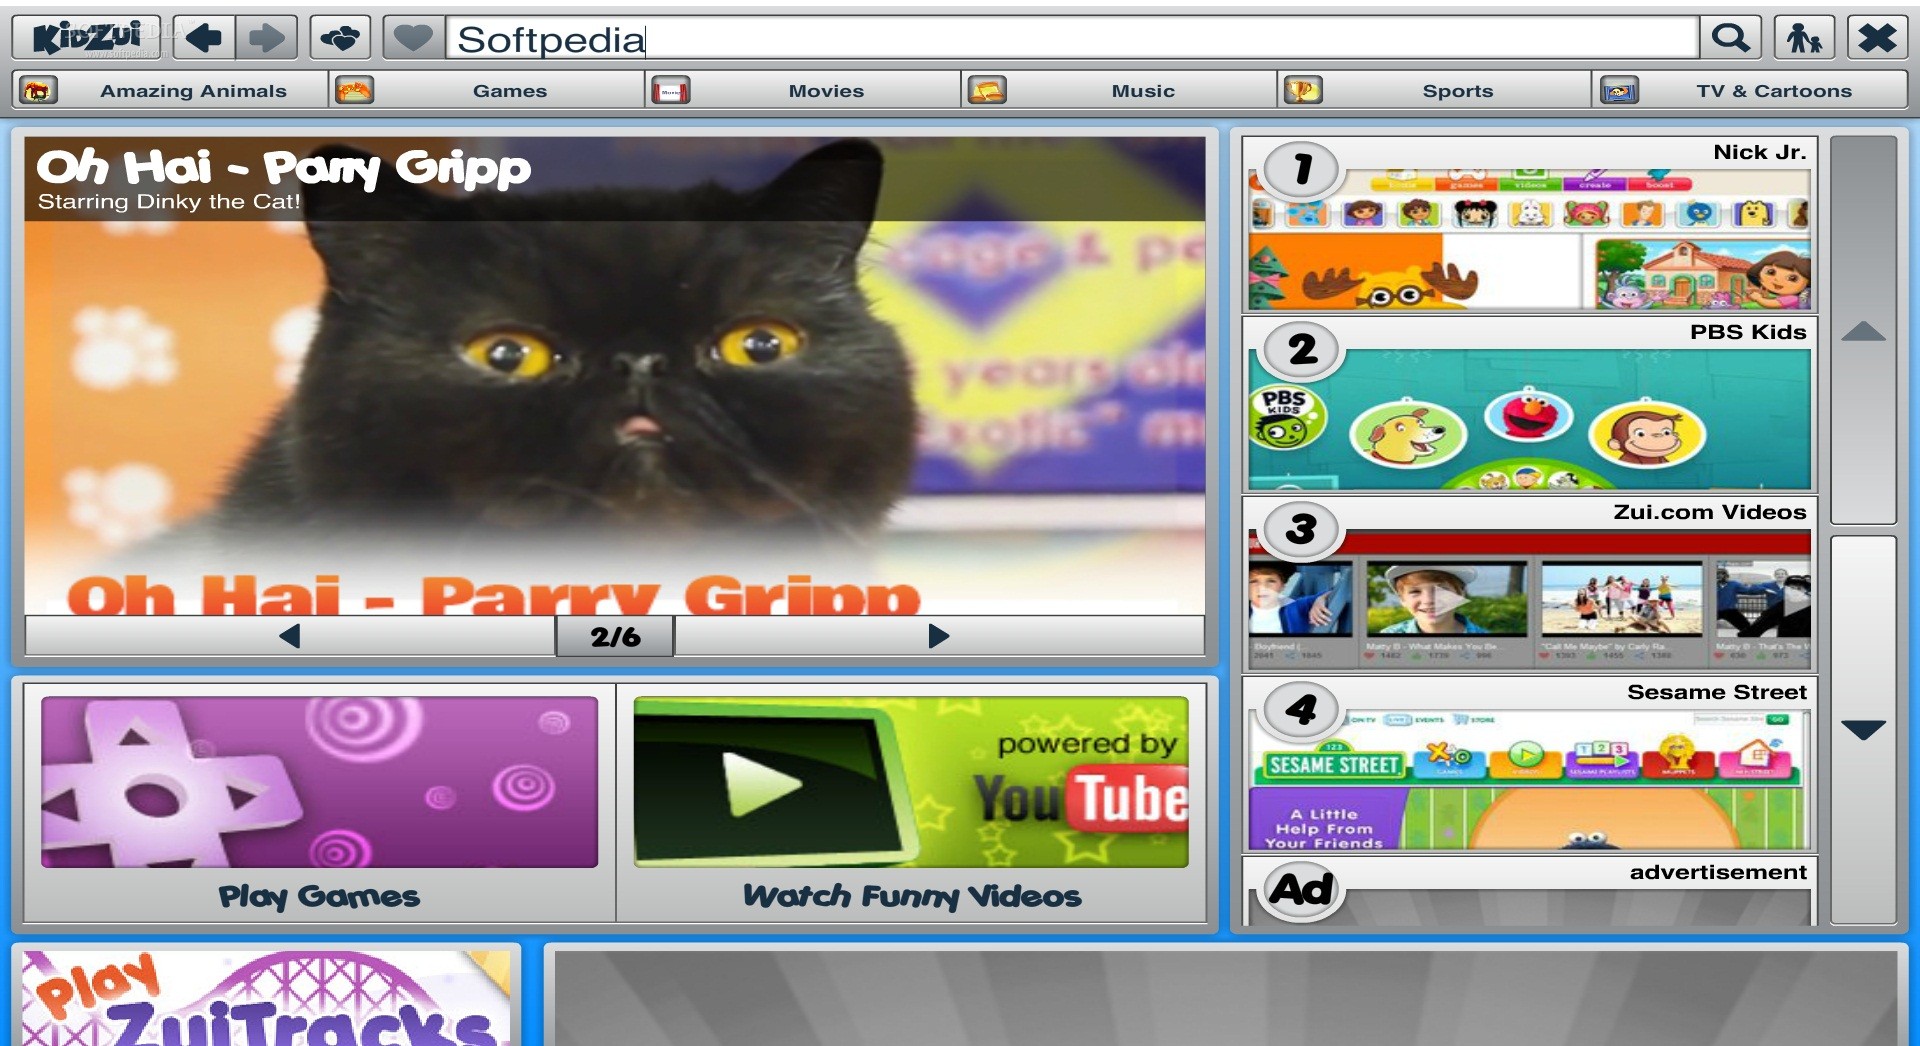Click the number 2 rank badge
The image size is (1920, 1046).
1301,349
